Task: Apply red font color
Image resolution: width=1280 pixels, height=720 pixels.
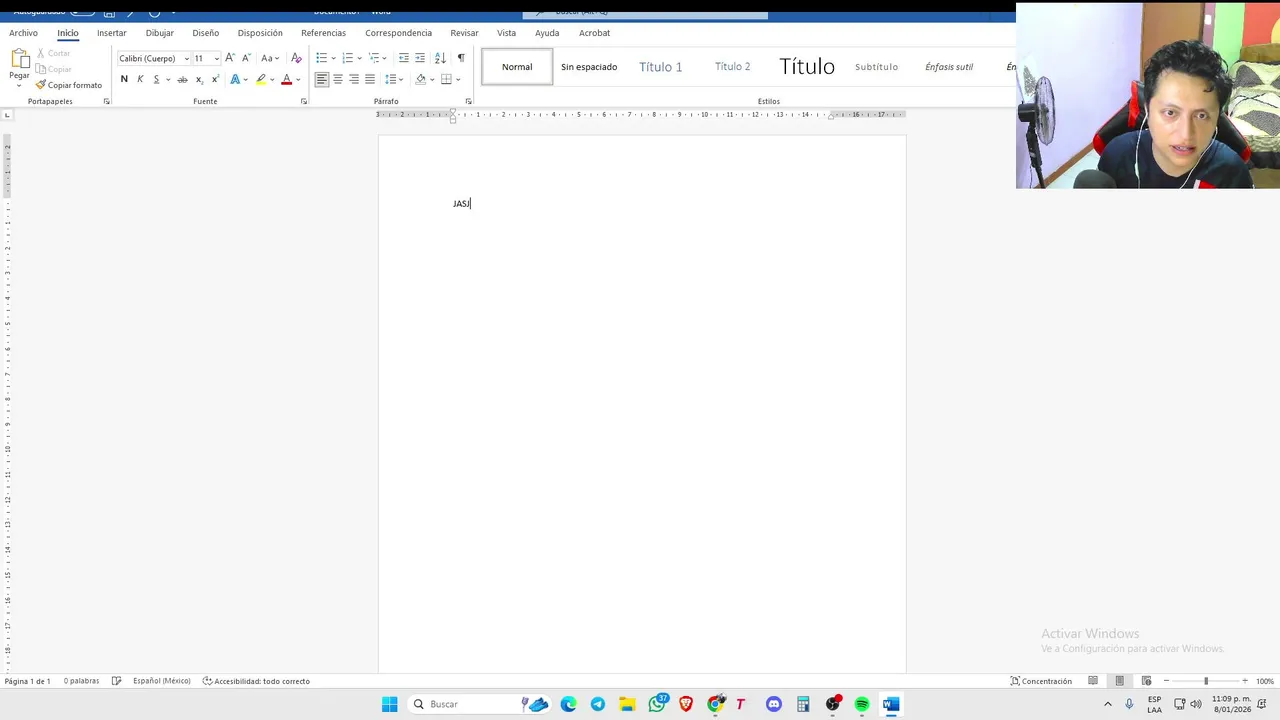Action: [x=286, y=79]
